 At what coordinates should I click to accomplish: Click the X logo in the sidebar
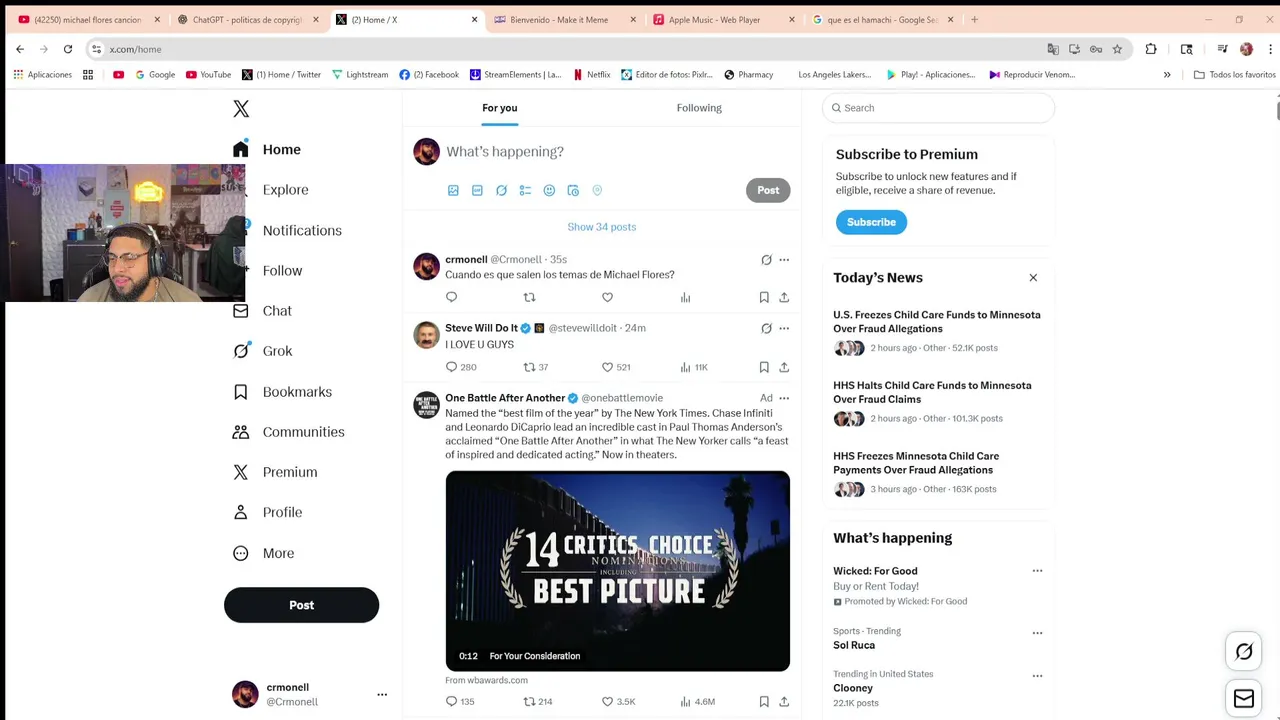[241, 109]
